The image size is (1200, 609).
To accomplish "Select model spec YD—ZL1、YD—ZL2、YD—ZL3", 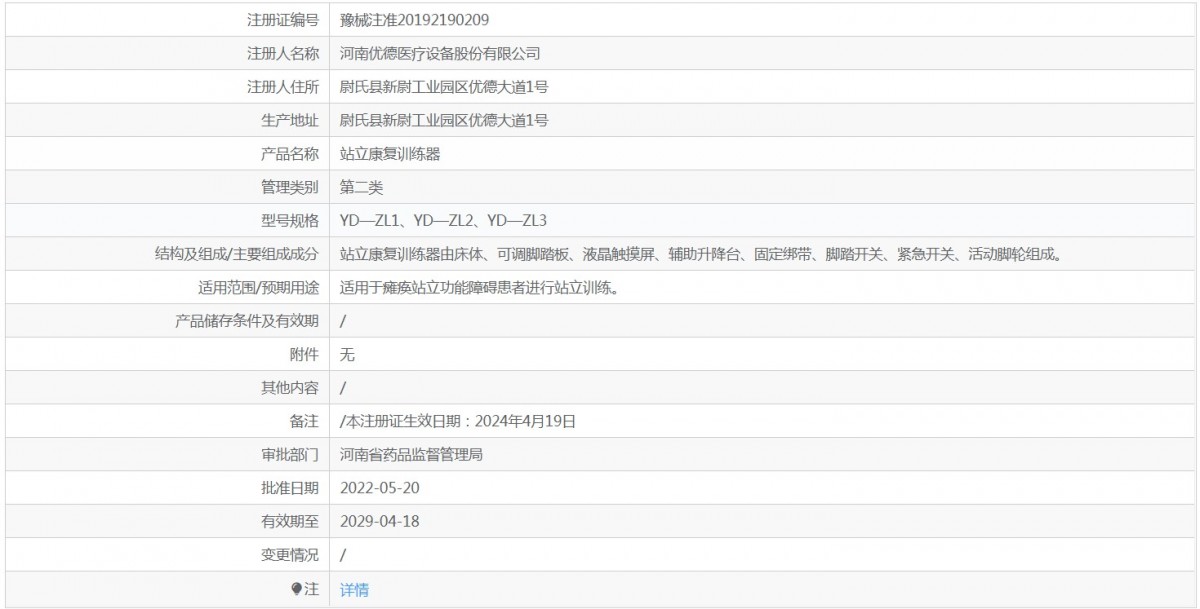I will [443, 221].
